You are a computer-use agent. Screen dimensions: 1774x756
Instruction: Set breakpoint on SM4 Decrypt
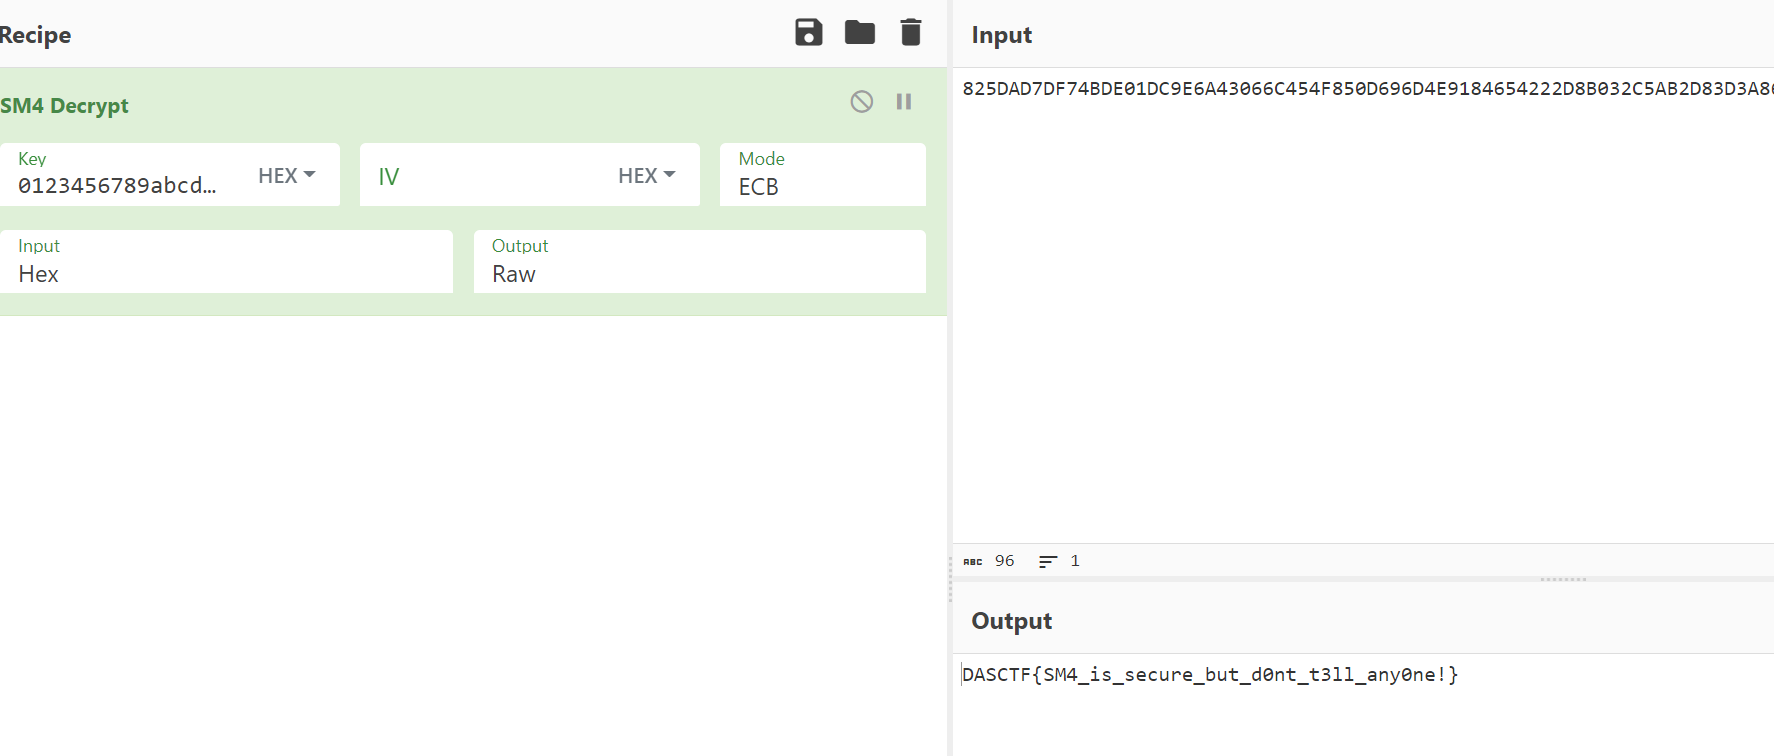pos(904,102)
